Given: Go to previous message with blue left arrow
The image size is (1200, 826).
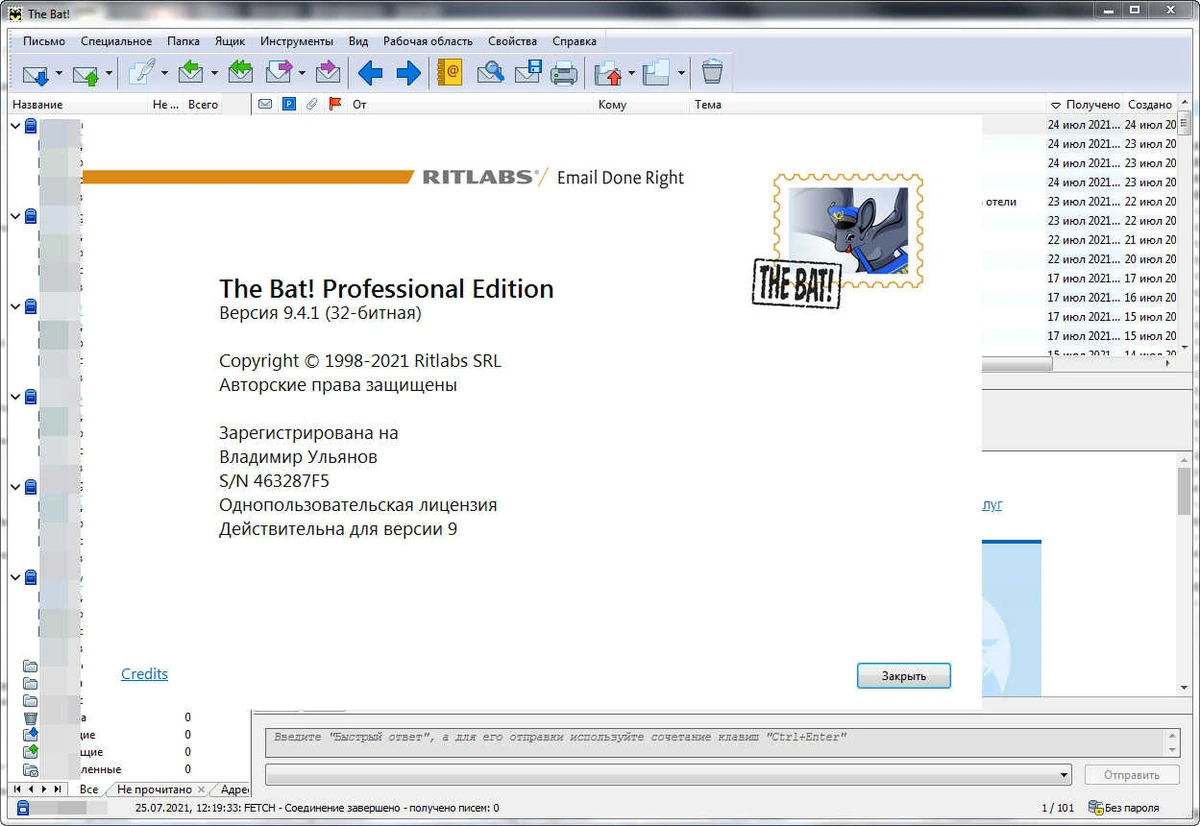Looking at the screenshot, I should (370, 73).
